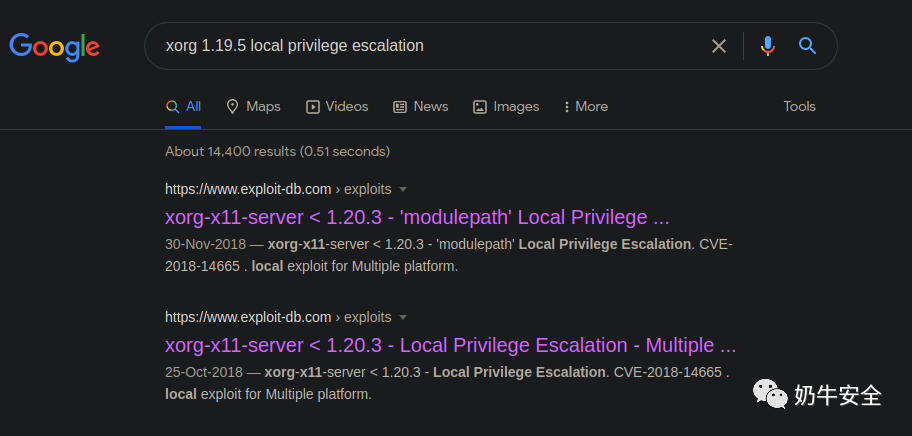Screen dimensions: 912x436
Task: Clear the search query with the X icon
Action: coord(719,46)
